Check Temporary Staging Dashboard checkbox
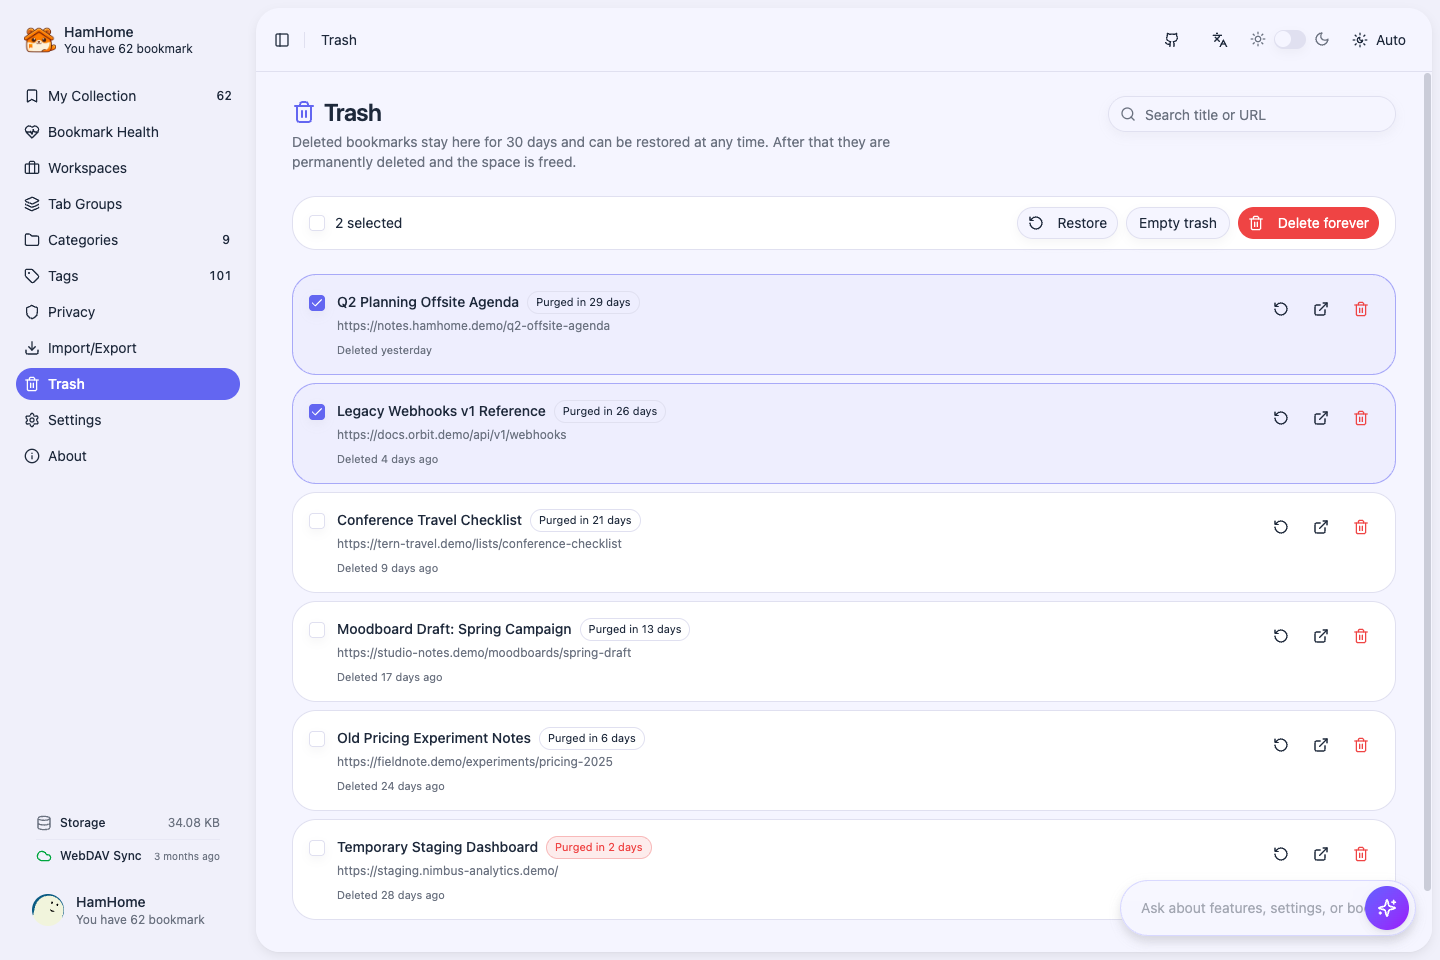Viewport: 1440px width, 960px height. 317,848
